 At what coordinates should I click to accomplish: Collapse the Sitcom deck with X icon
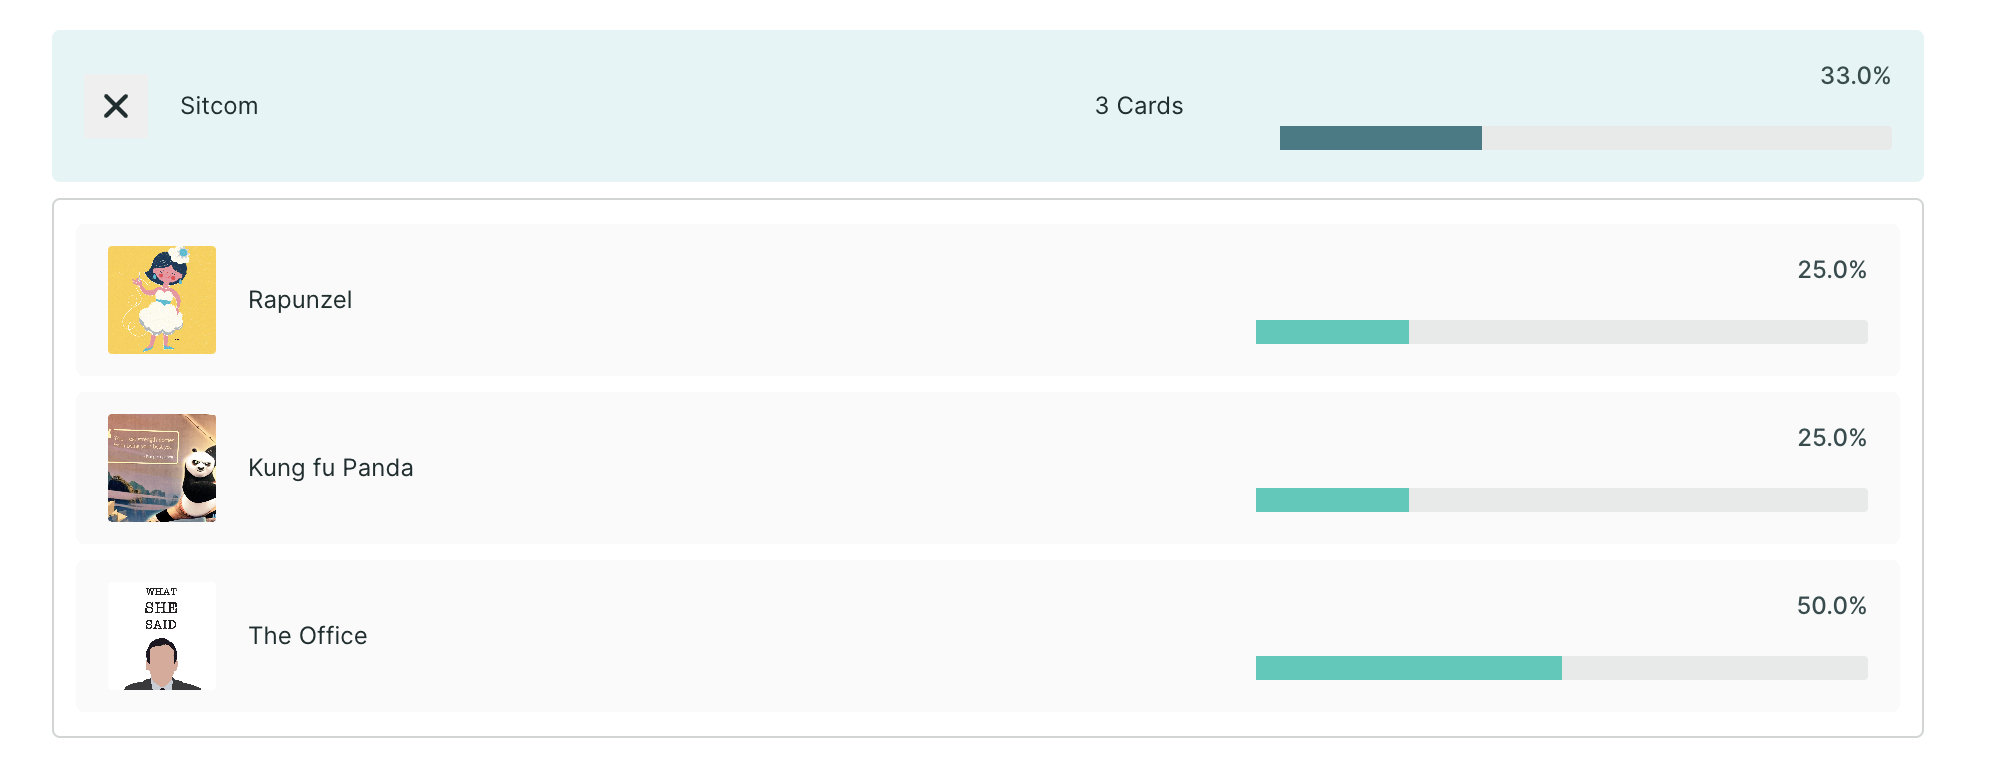point(116,106)
